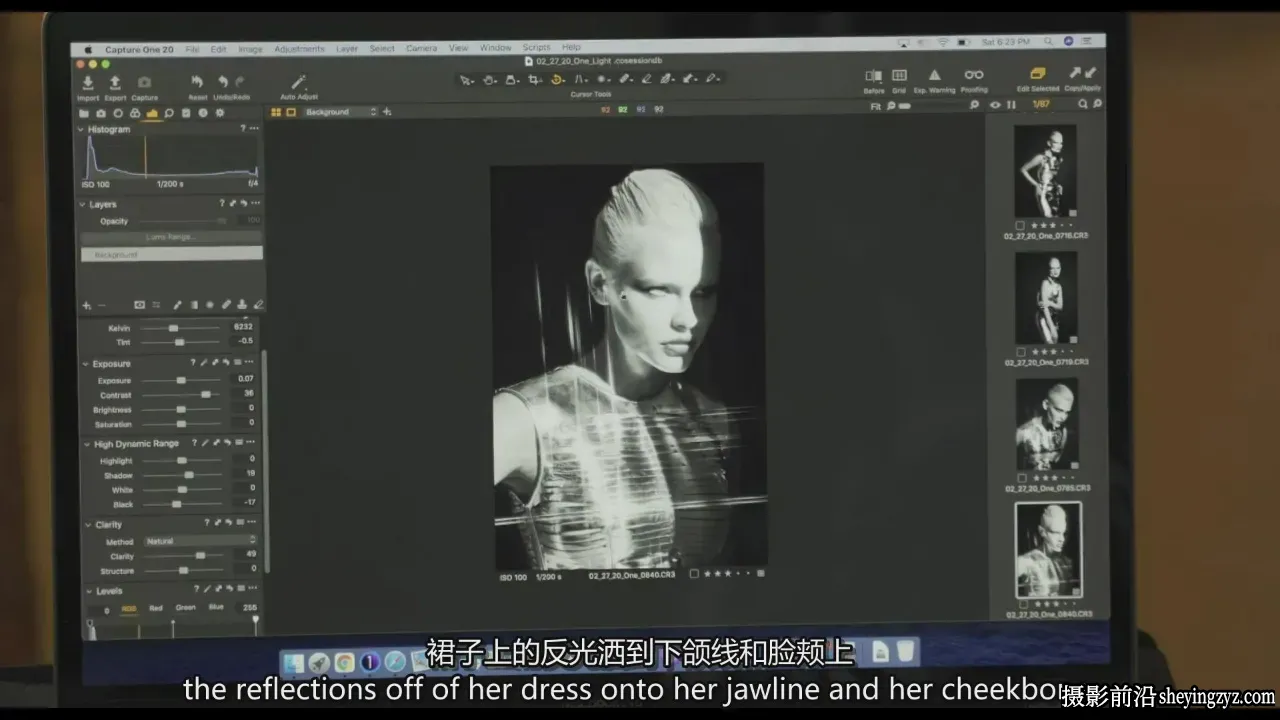Open the Camera menu
Viewport: 1280px width, 720px height.
421,48
